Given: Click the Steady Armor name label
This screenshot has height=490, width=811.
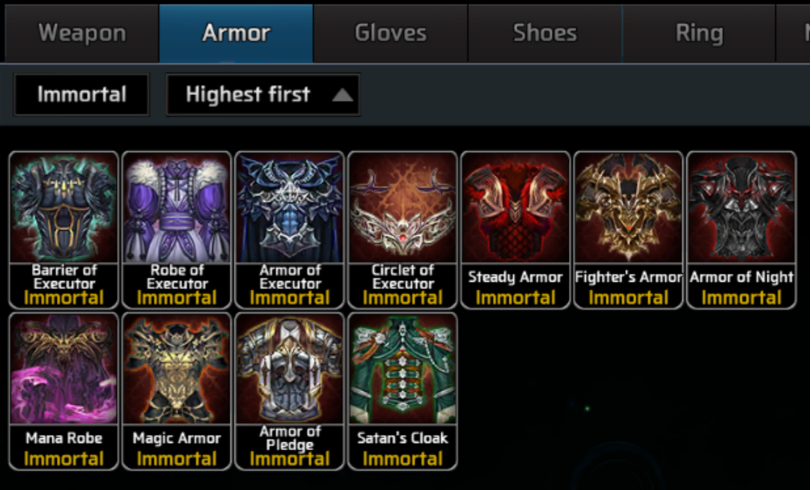Looking at the screenshot, I should [x=515, y=277].
